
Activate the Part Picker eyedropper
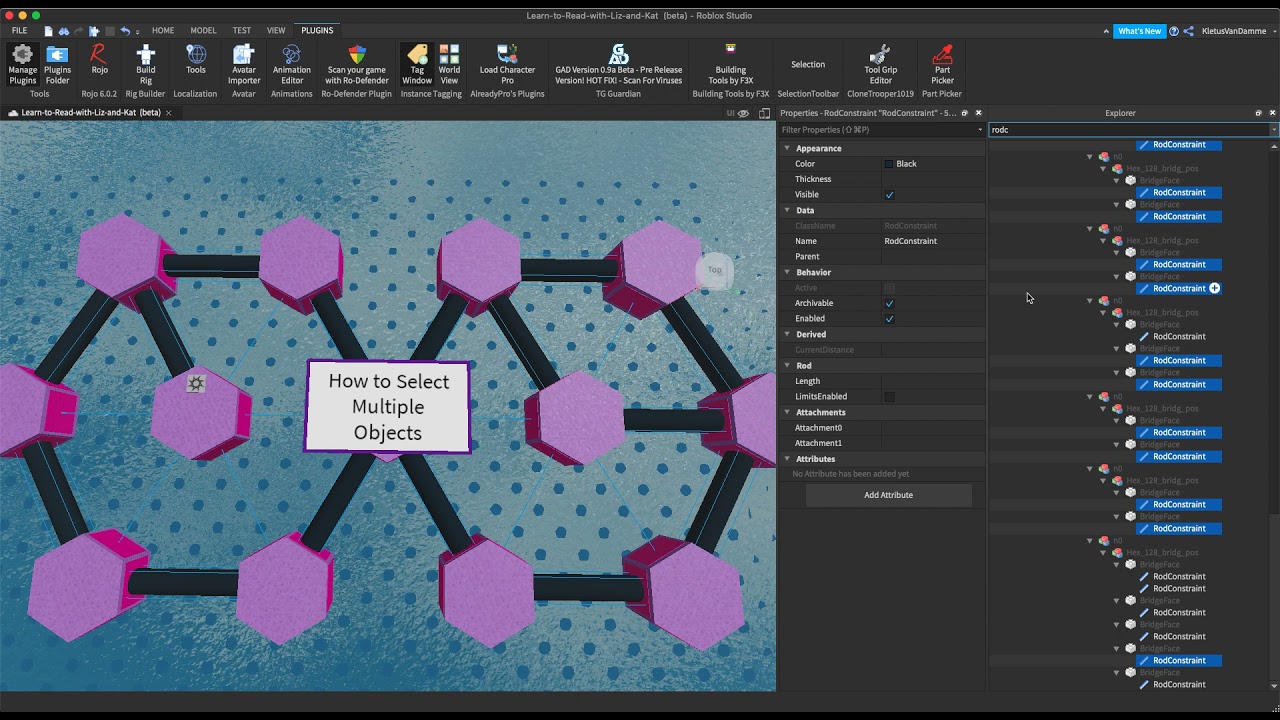click(x=942, y=64)
